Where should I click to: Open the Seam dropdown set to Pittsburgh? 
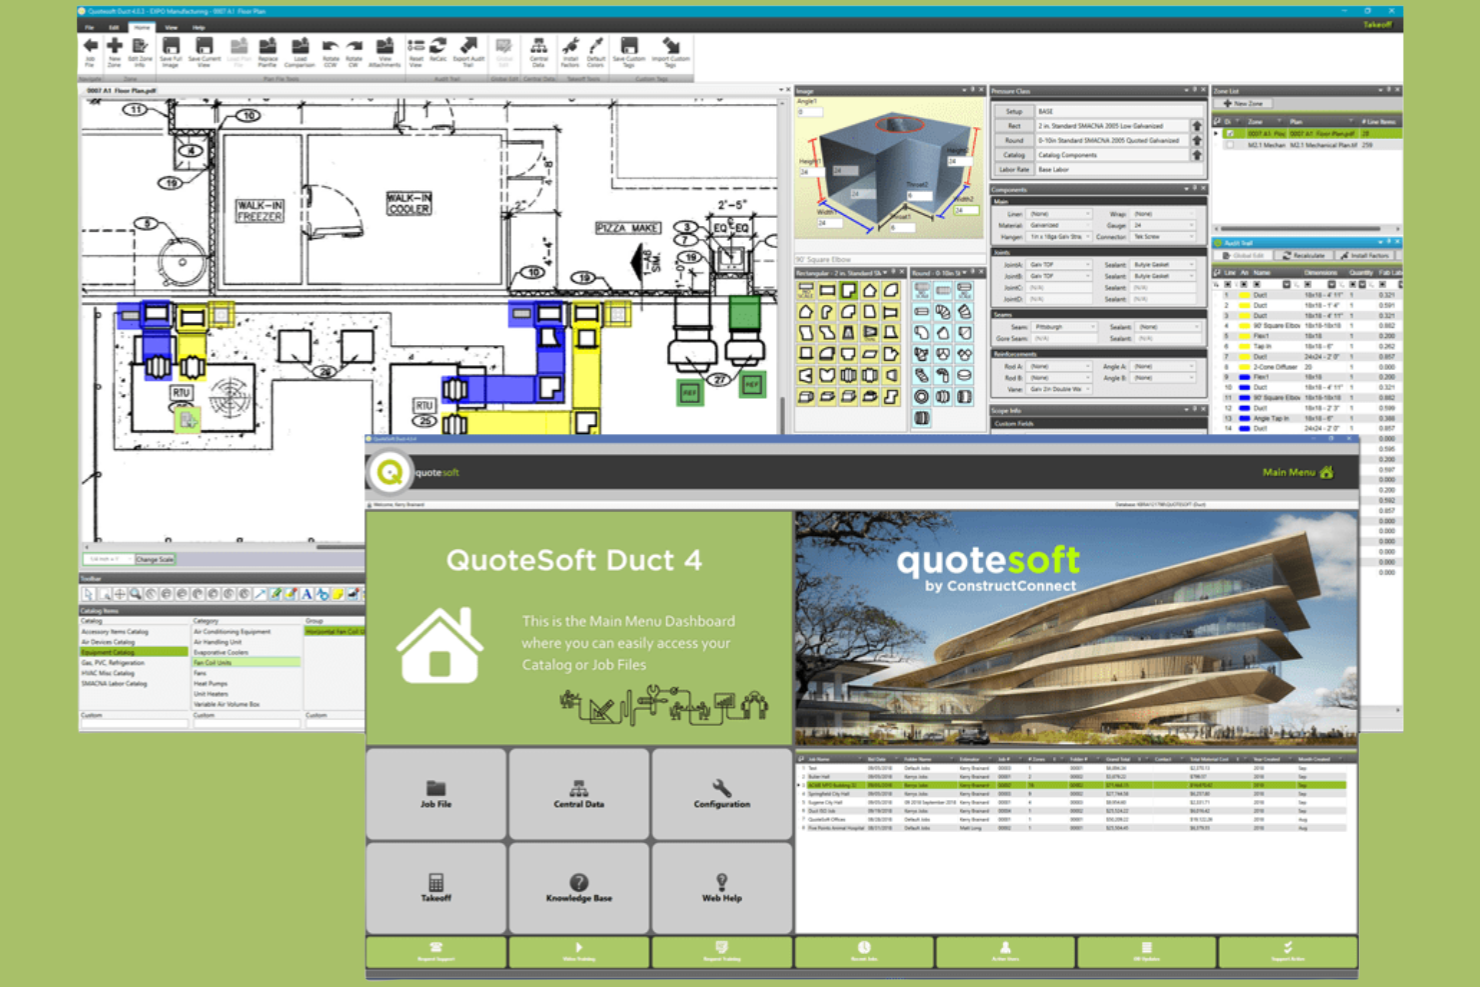click(x=1093, y=326)
